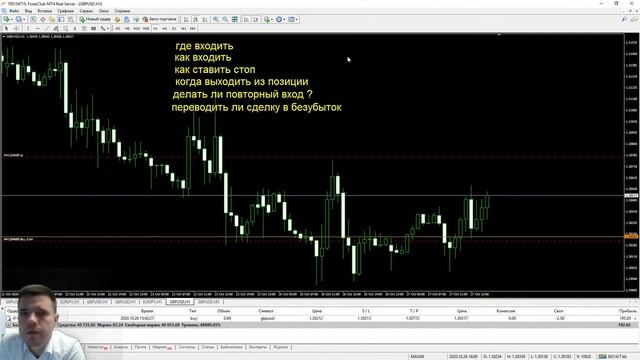Tile chart windows with grid icon
This screenshot has height=360, width=640.
click(235, 19)
